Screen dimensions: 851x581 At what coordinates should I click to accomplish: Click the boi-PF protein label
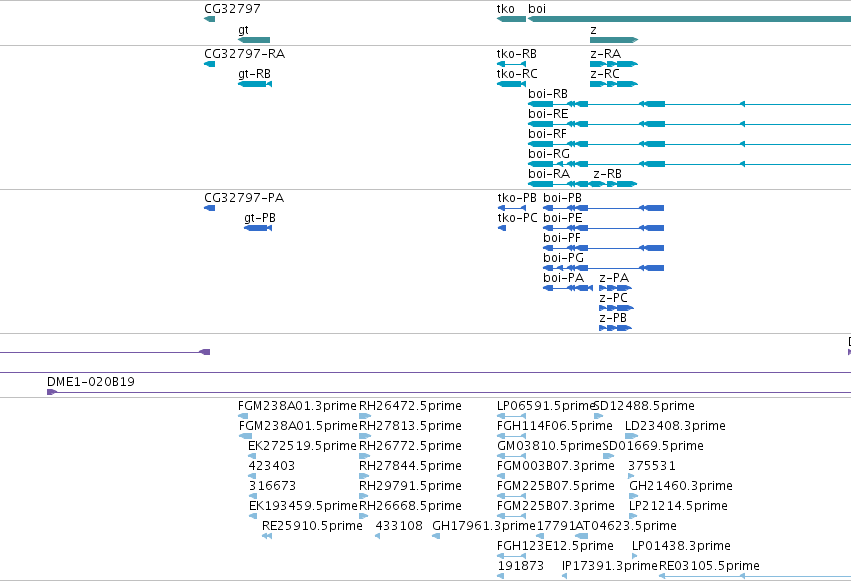[x=562, y=238]
